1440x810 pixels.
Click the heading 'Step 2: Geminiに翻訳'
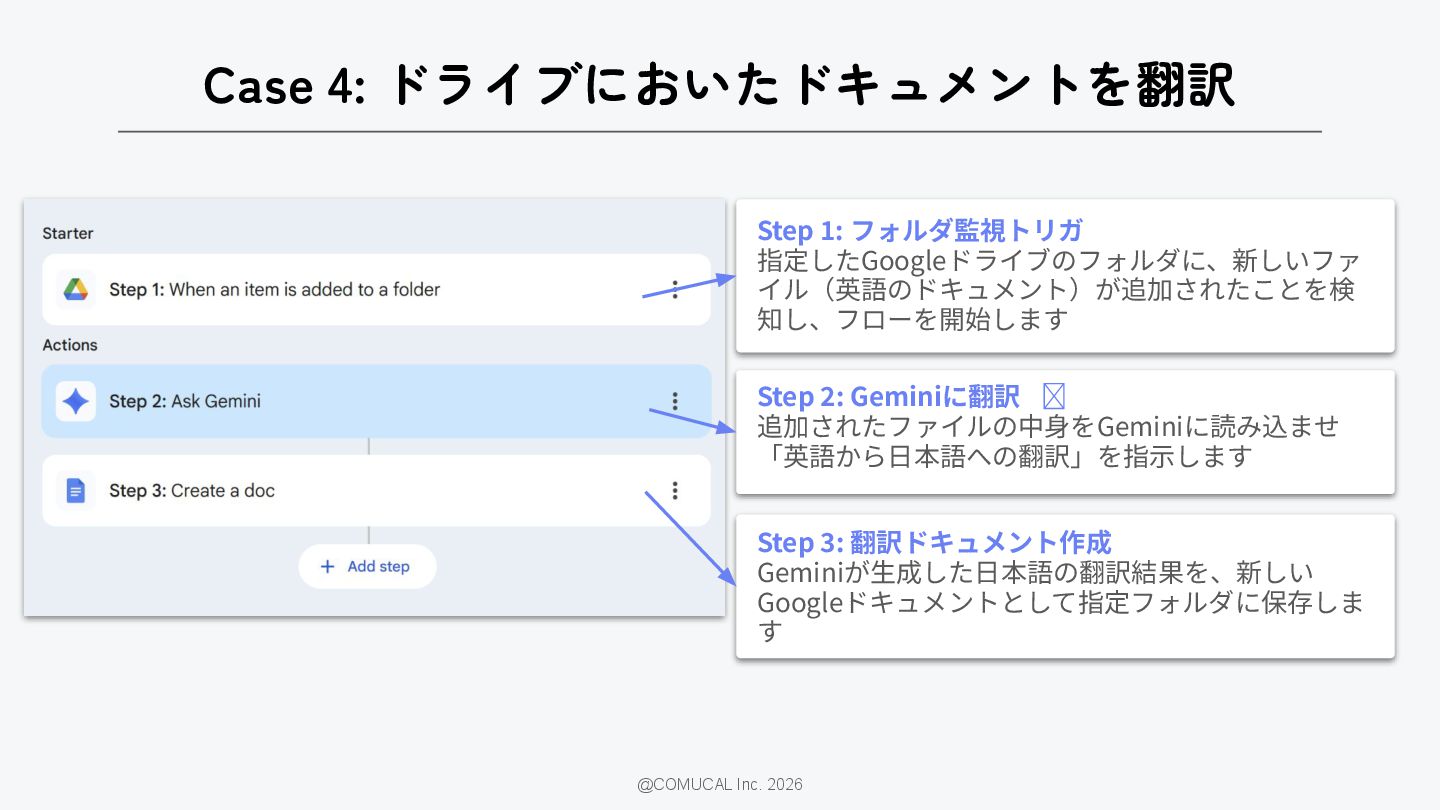pos(889,396)
